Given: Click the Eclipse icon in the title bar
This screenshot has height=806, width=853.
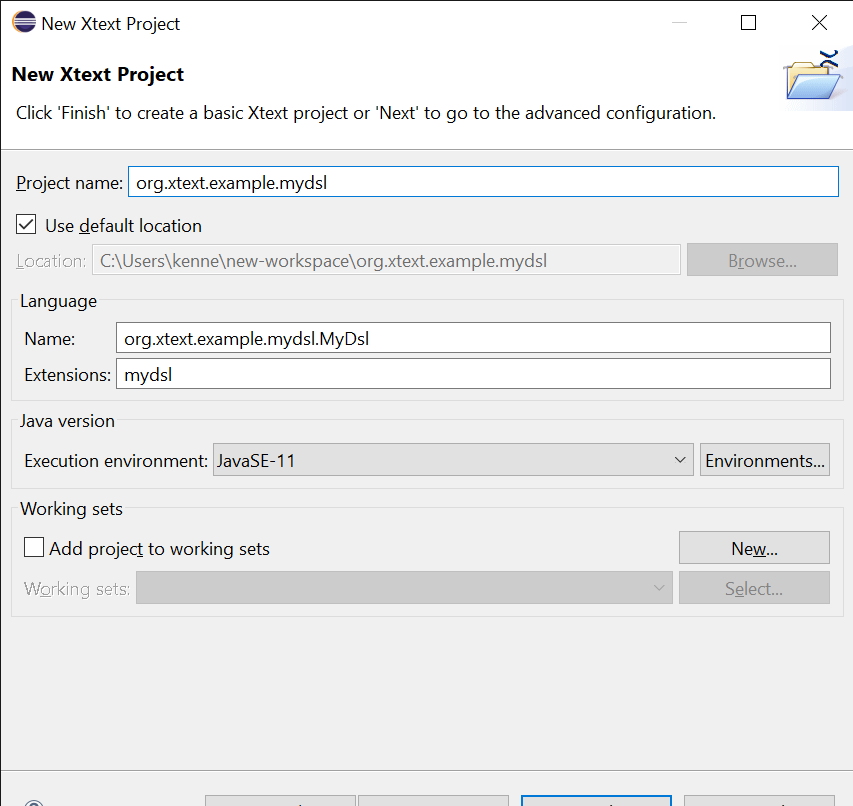Looking at the screenshot, I should tap(24, 23).
